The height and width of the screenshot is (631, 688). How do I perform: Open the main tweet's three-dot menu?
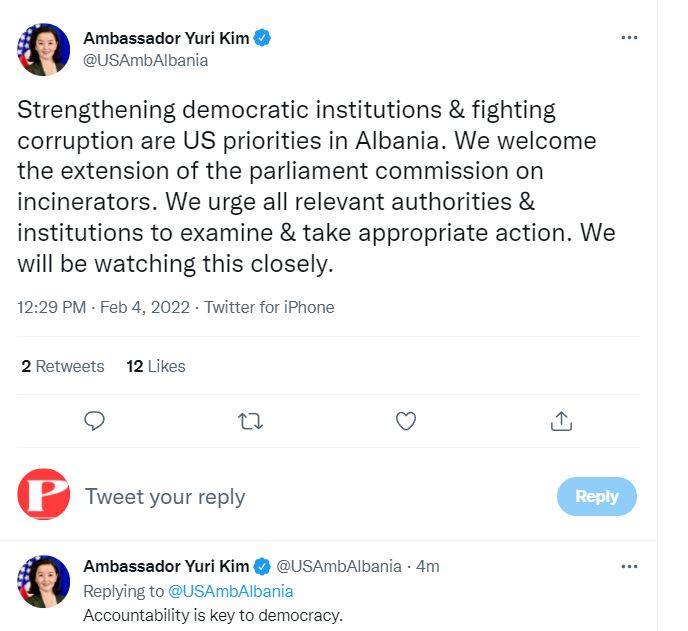point(629,38)
